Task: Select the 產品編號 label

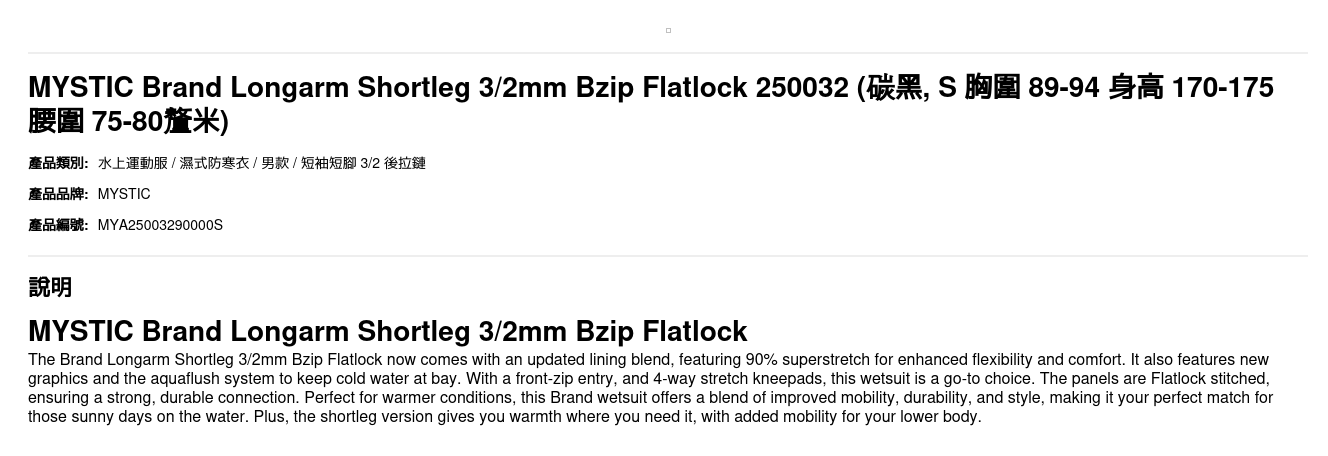Action: (58, 225)
